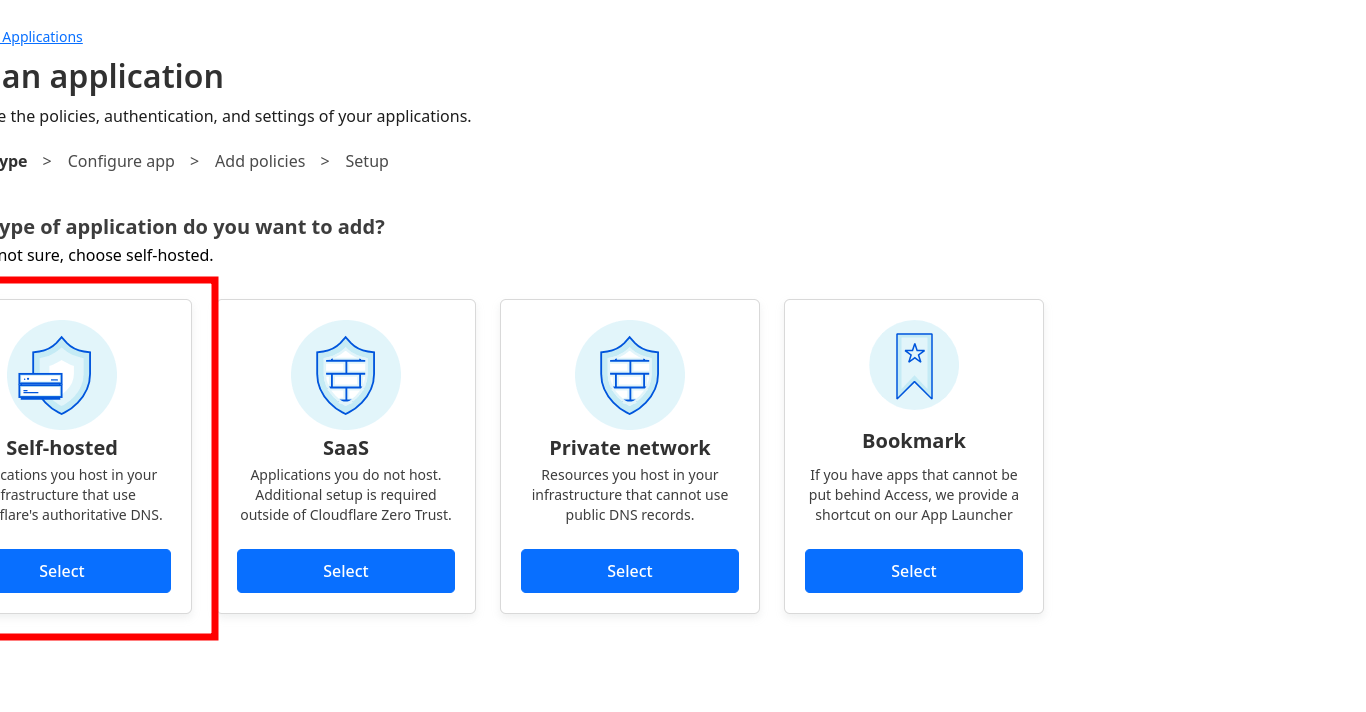Image resolution: width=1366 pixels, height=712 pixels.
Task: Open the Applications breadcrumb link
Action: (42, 36)
